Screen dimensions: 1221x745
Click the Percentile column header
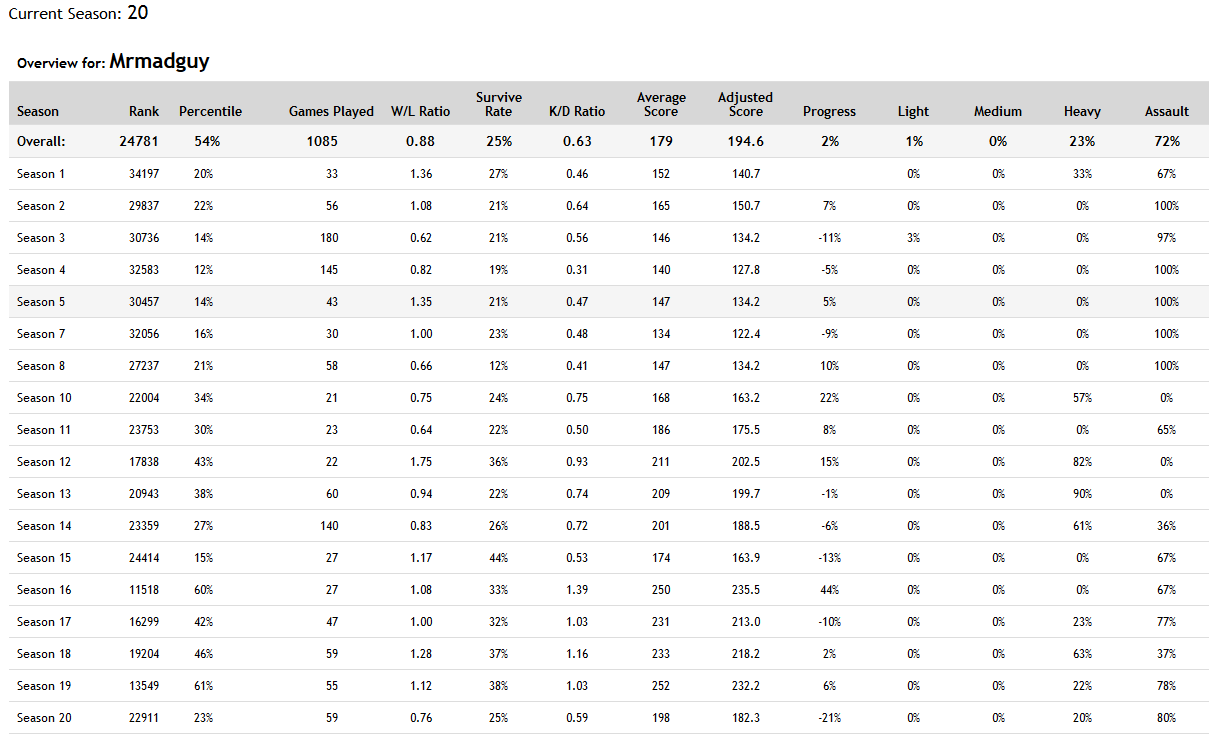pos(210,111)
